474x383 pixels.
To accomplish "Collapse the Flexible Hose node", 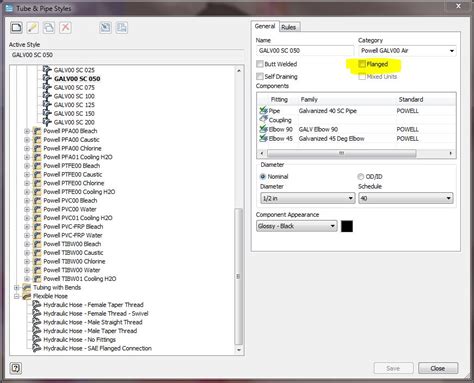I will click(17, 296).
